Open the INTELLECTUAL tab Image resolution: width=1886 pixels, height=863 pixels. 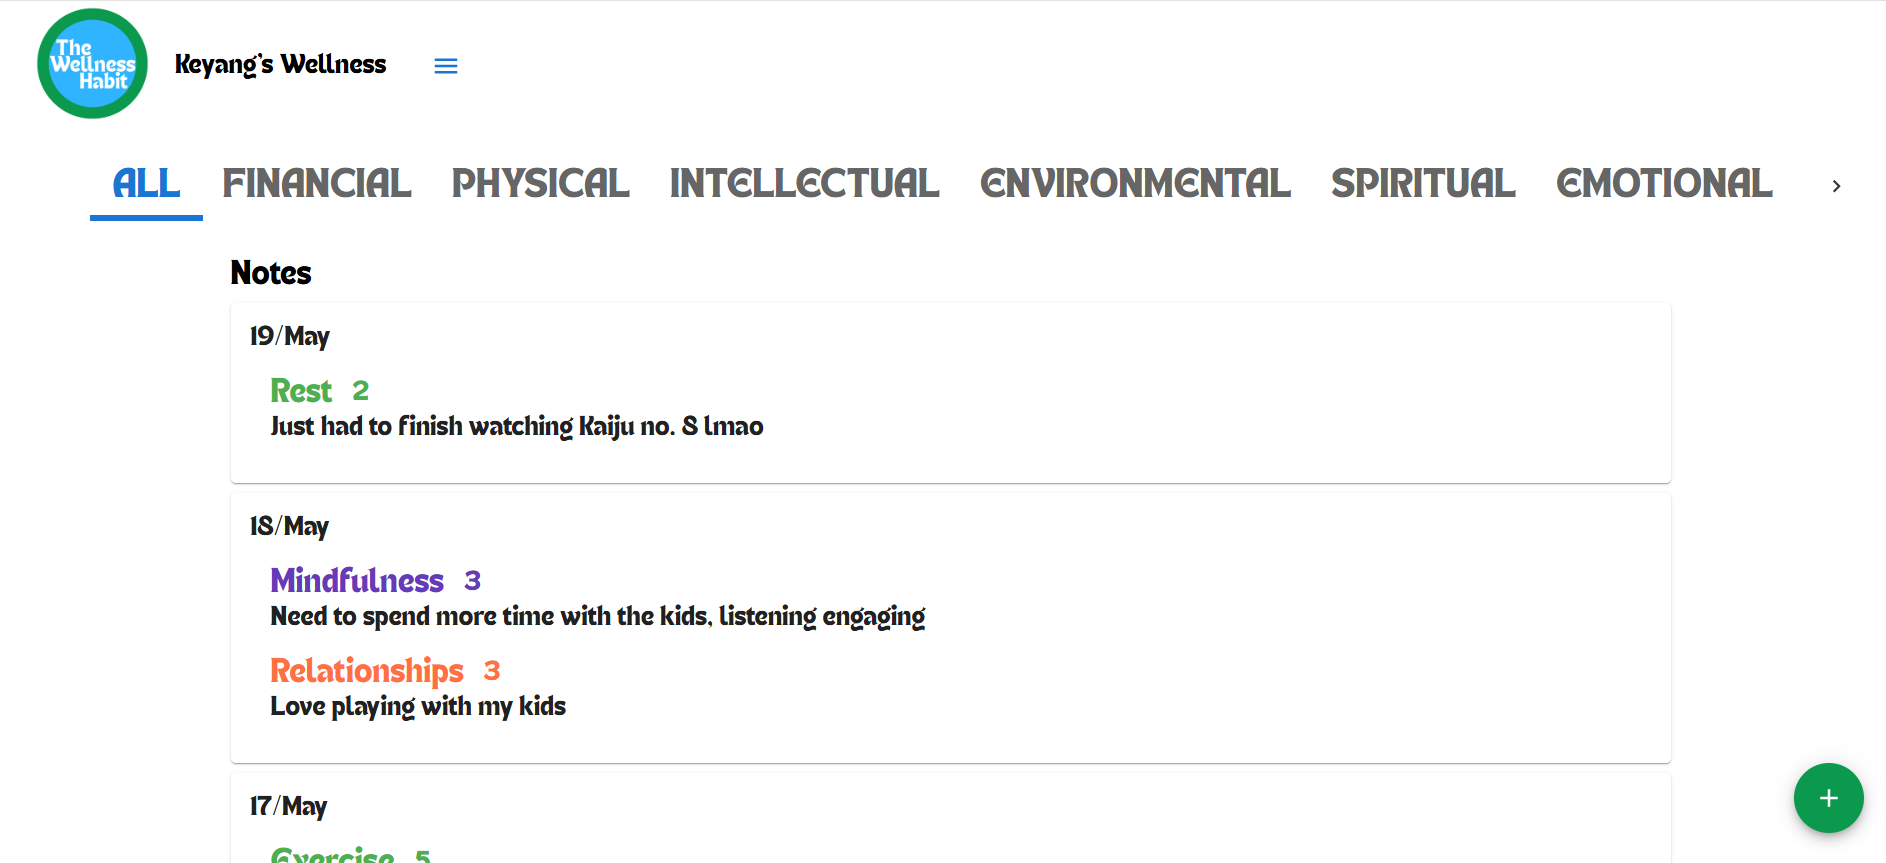click(x=805, y=184)
